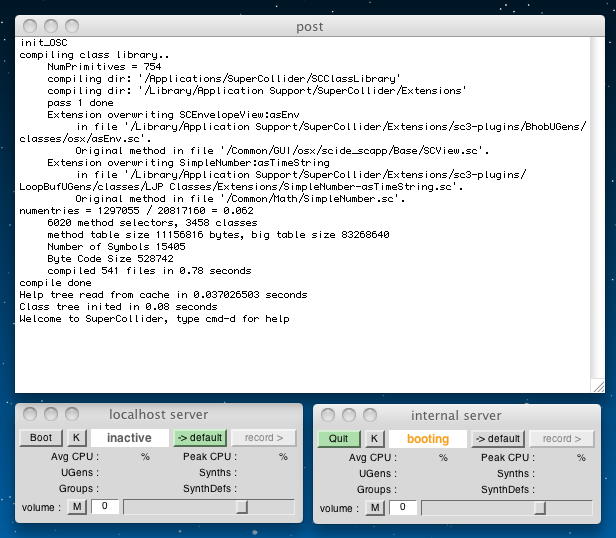
Task: Close the localhost server window
Action: pyautogui.click(x=30, y=414)
